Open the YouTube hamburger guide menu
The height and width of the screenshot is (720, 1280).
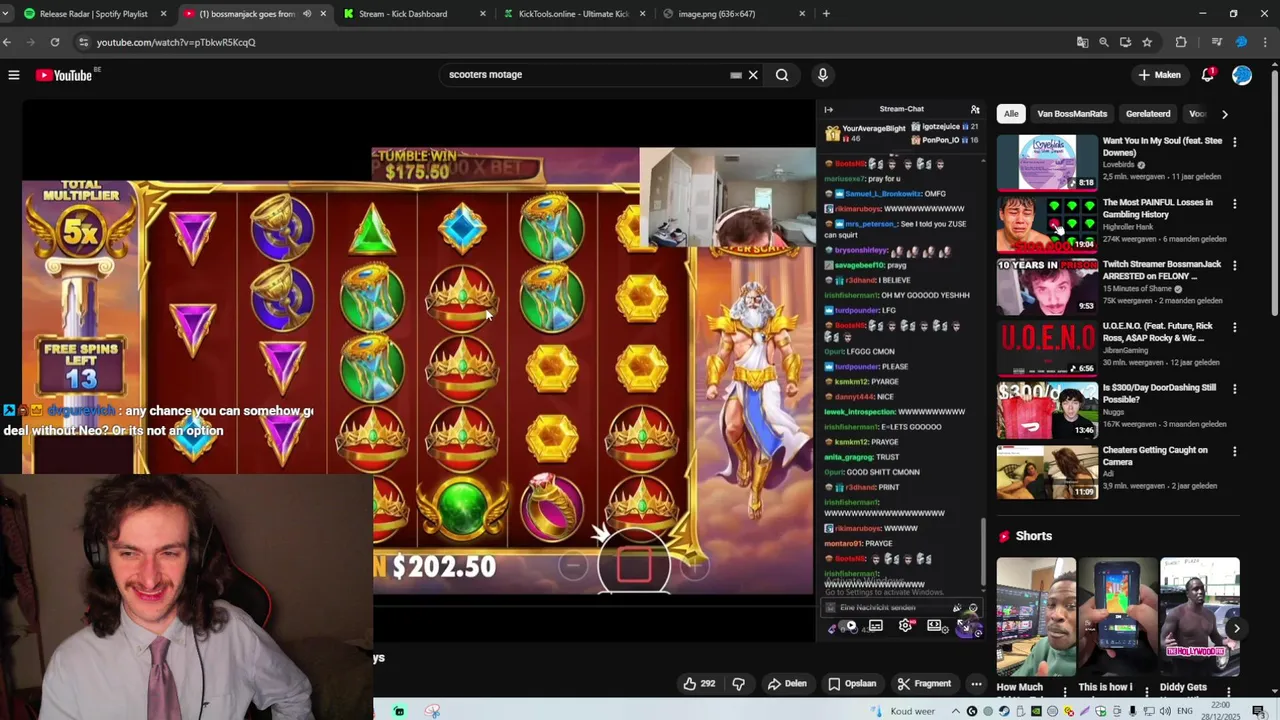(x=14, y=75)
